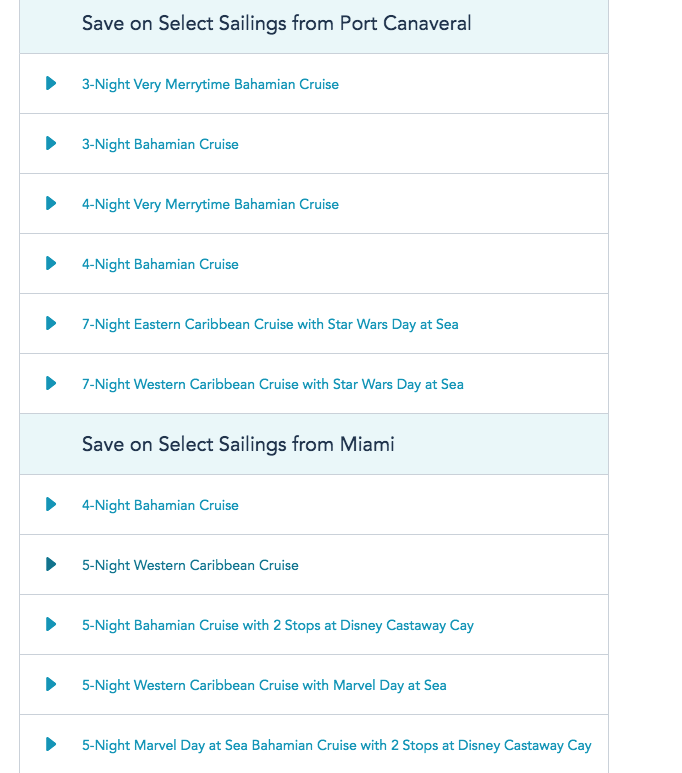
Task: Click the arrow icon beside Port Canaveral 4-Night Bahamian Cruise
Action: (x=51, y=263)
